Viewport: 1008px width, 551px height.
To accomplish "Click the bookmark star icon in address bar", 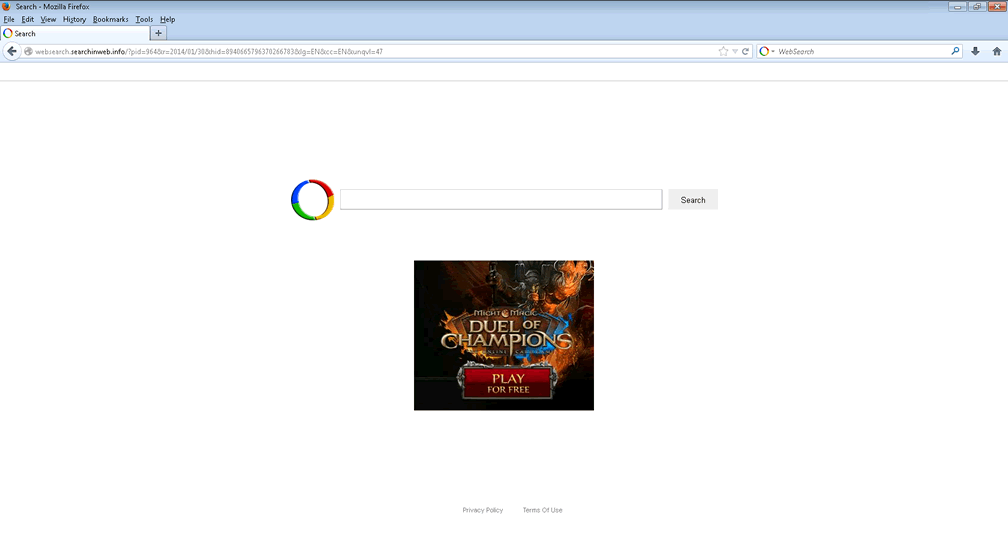I will [x=723, y=51].
